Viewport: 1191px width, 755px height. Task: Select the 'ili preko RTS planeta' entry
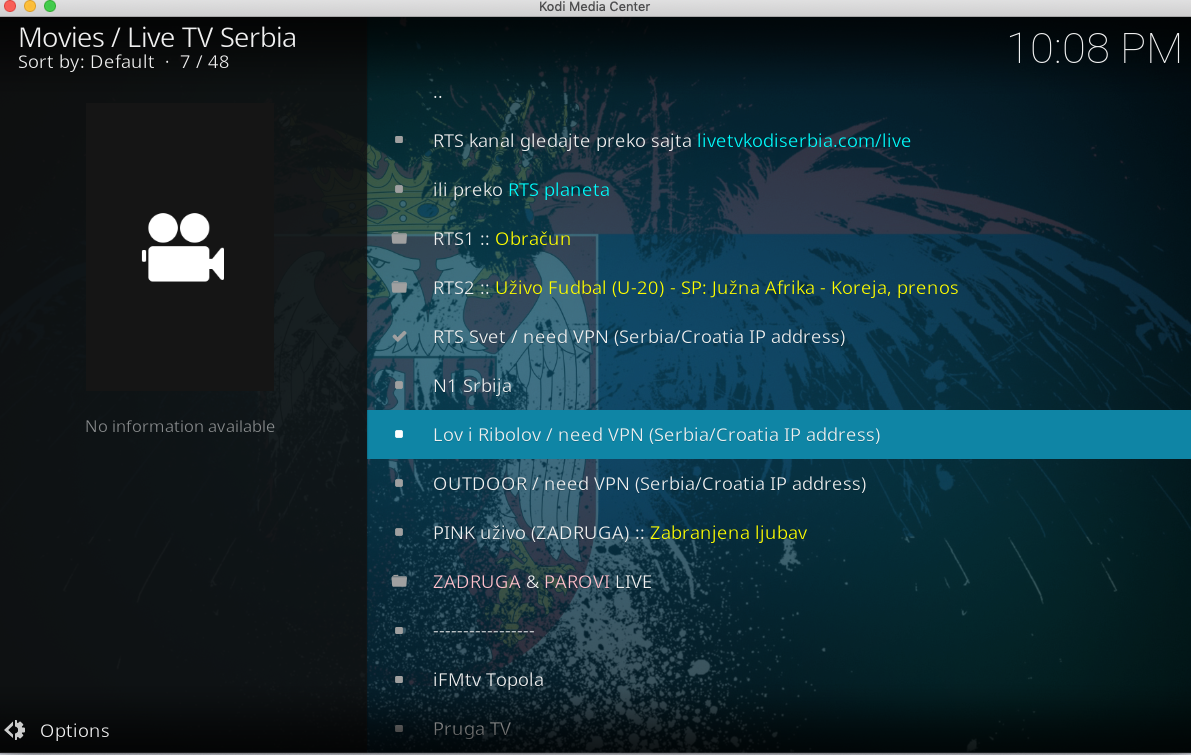[779, 189]
